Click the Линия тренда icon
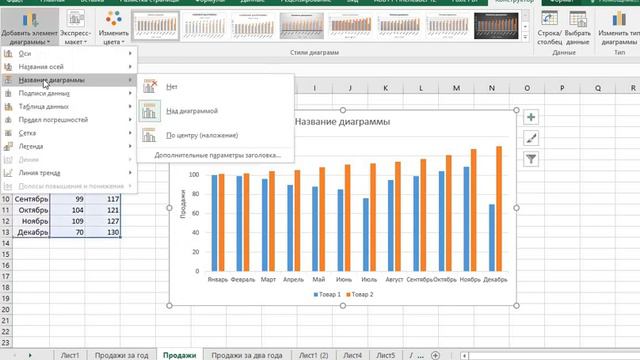Screen dimensions: 640x360 click(8, 173)
